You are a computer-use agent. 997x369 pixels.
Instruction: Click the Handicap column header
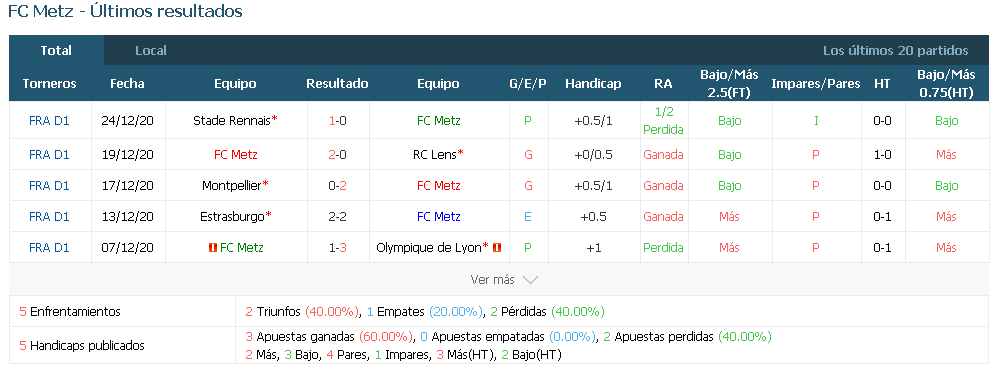tap(593, 83)
